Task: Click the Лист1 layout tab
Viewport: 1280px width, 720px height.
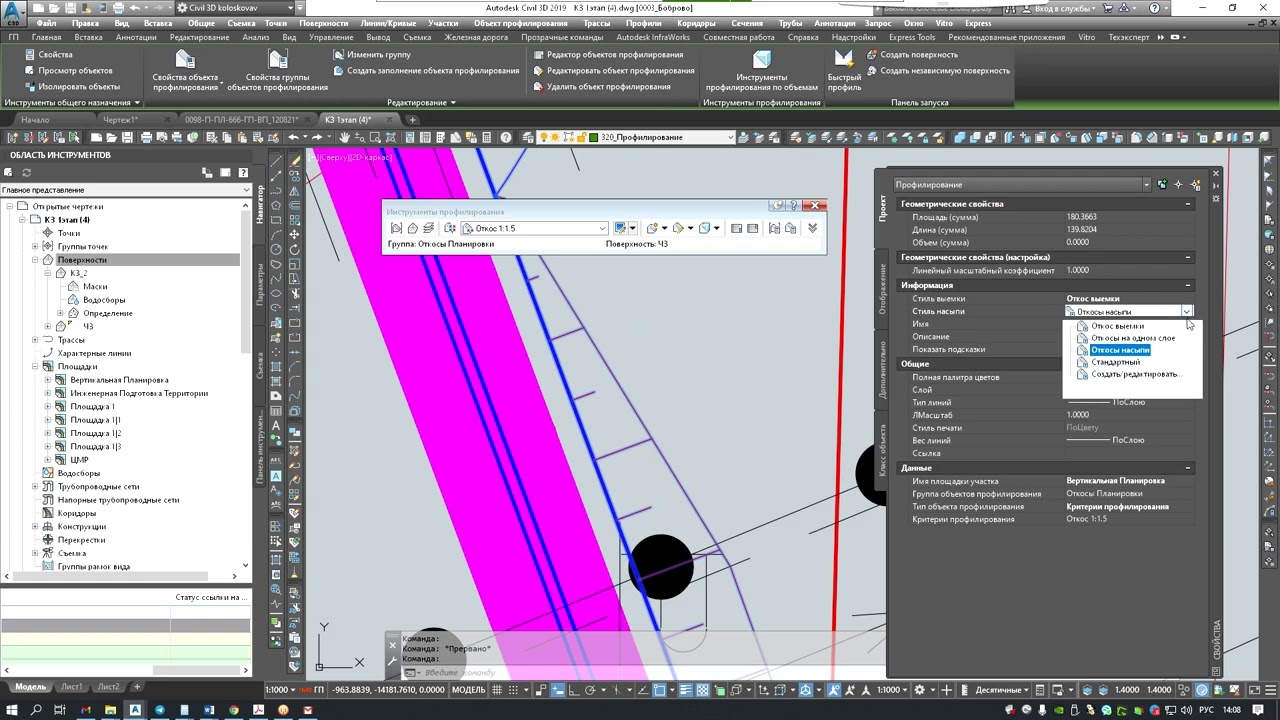Action: coord(72,687)
